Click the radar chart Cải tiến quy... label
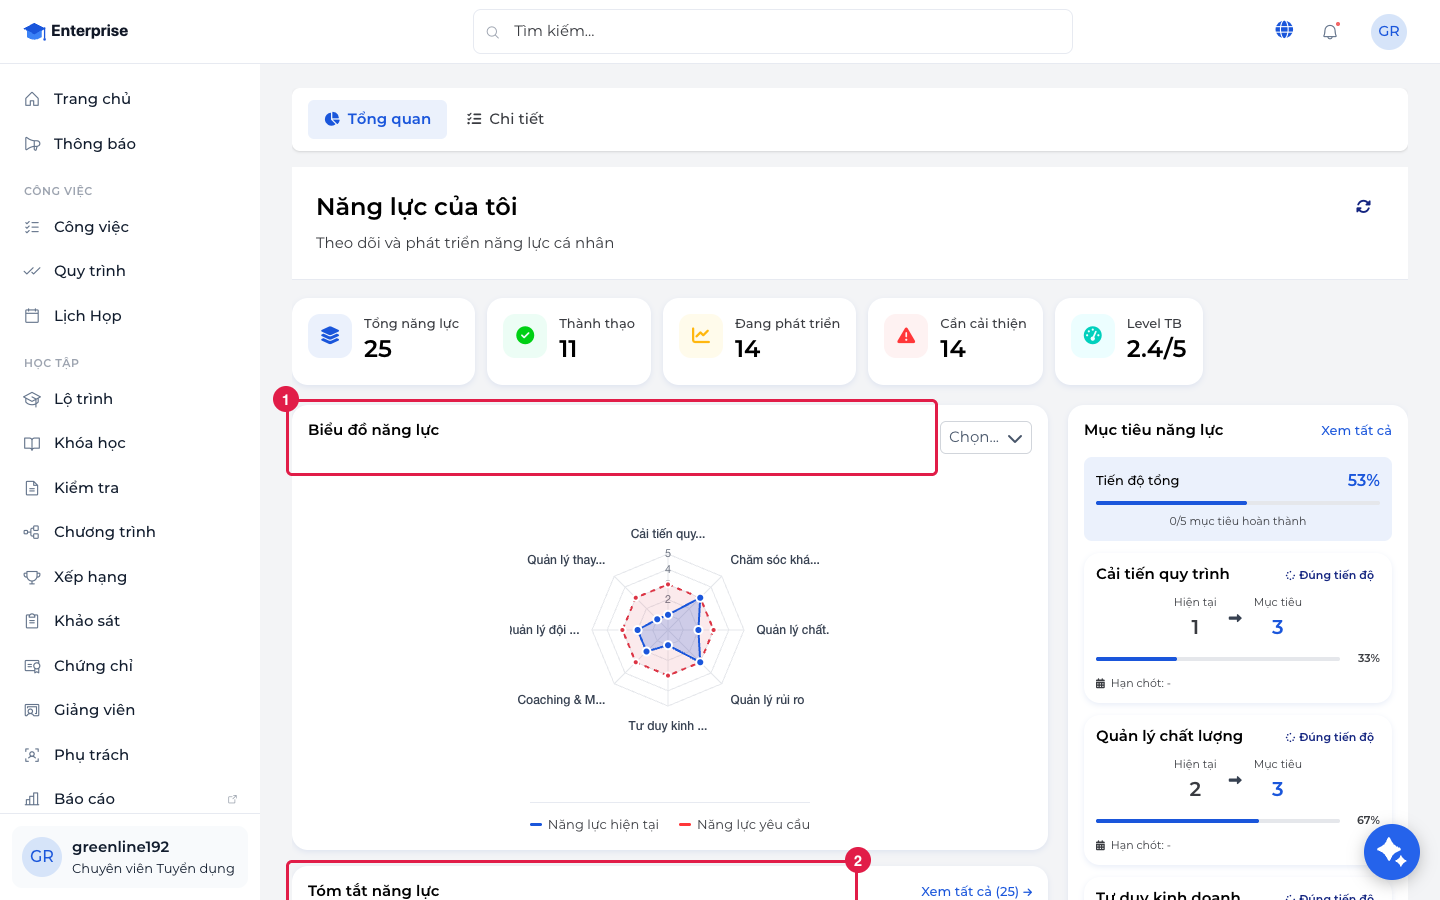 [668, 534]
